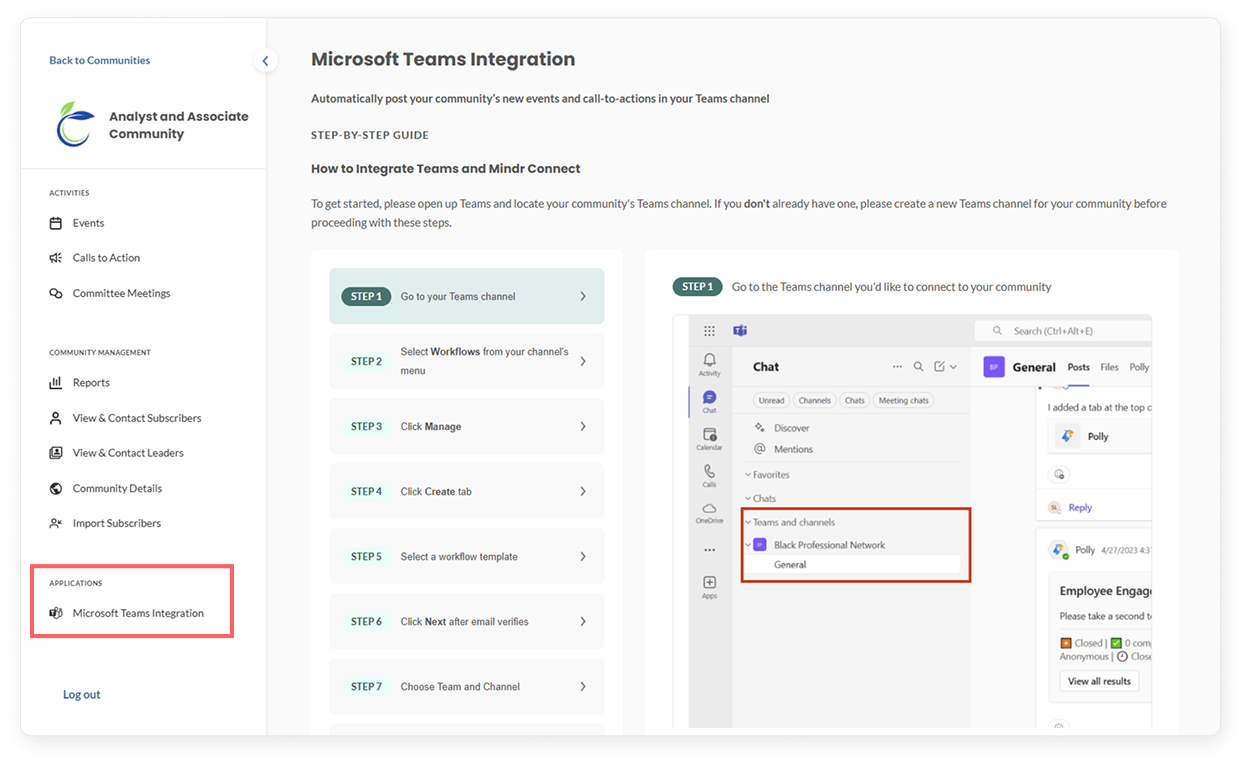
Task: Collapse Teams and channels section
Action: pyautogui.click(x=747, y=523)
